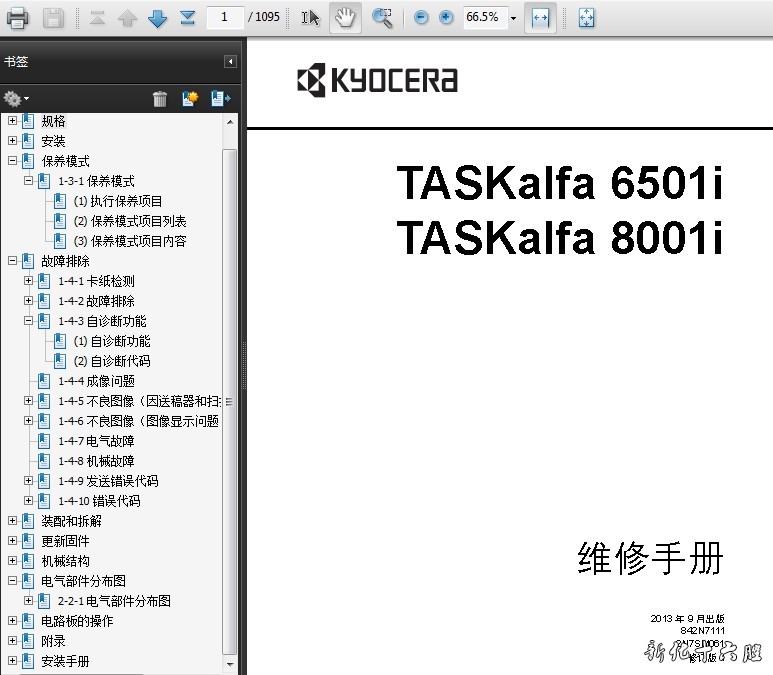Open the zoom percentage dropdown
This screenshot has width=773, height=675.
click(513, 18)
